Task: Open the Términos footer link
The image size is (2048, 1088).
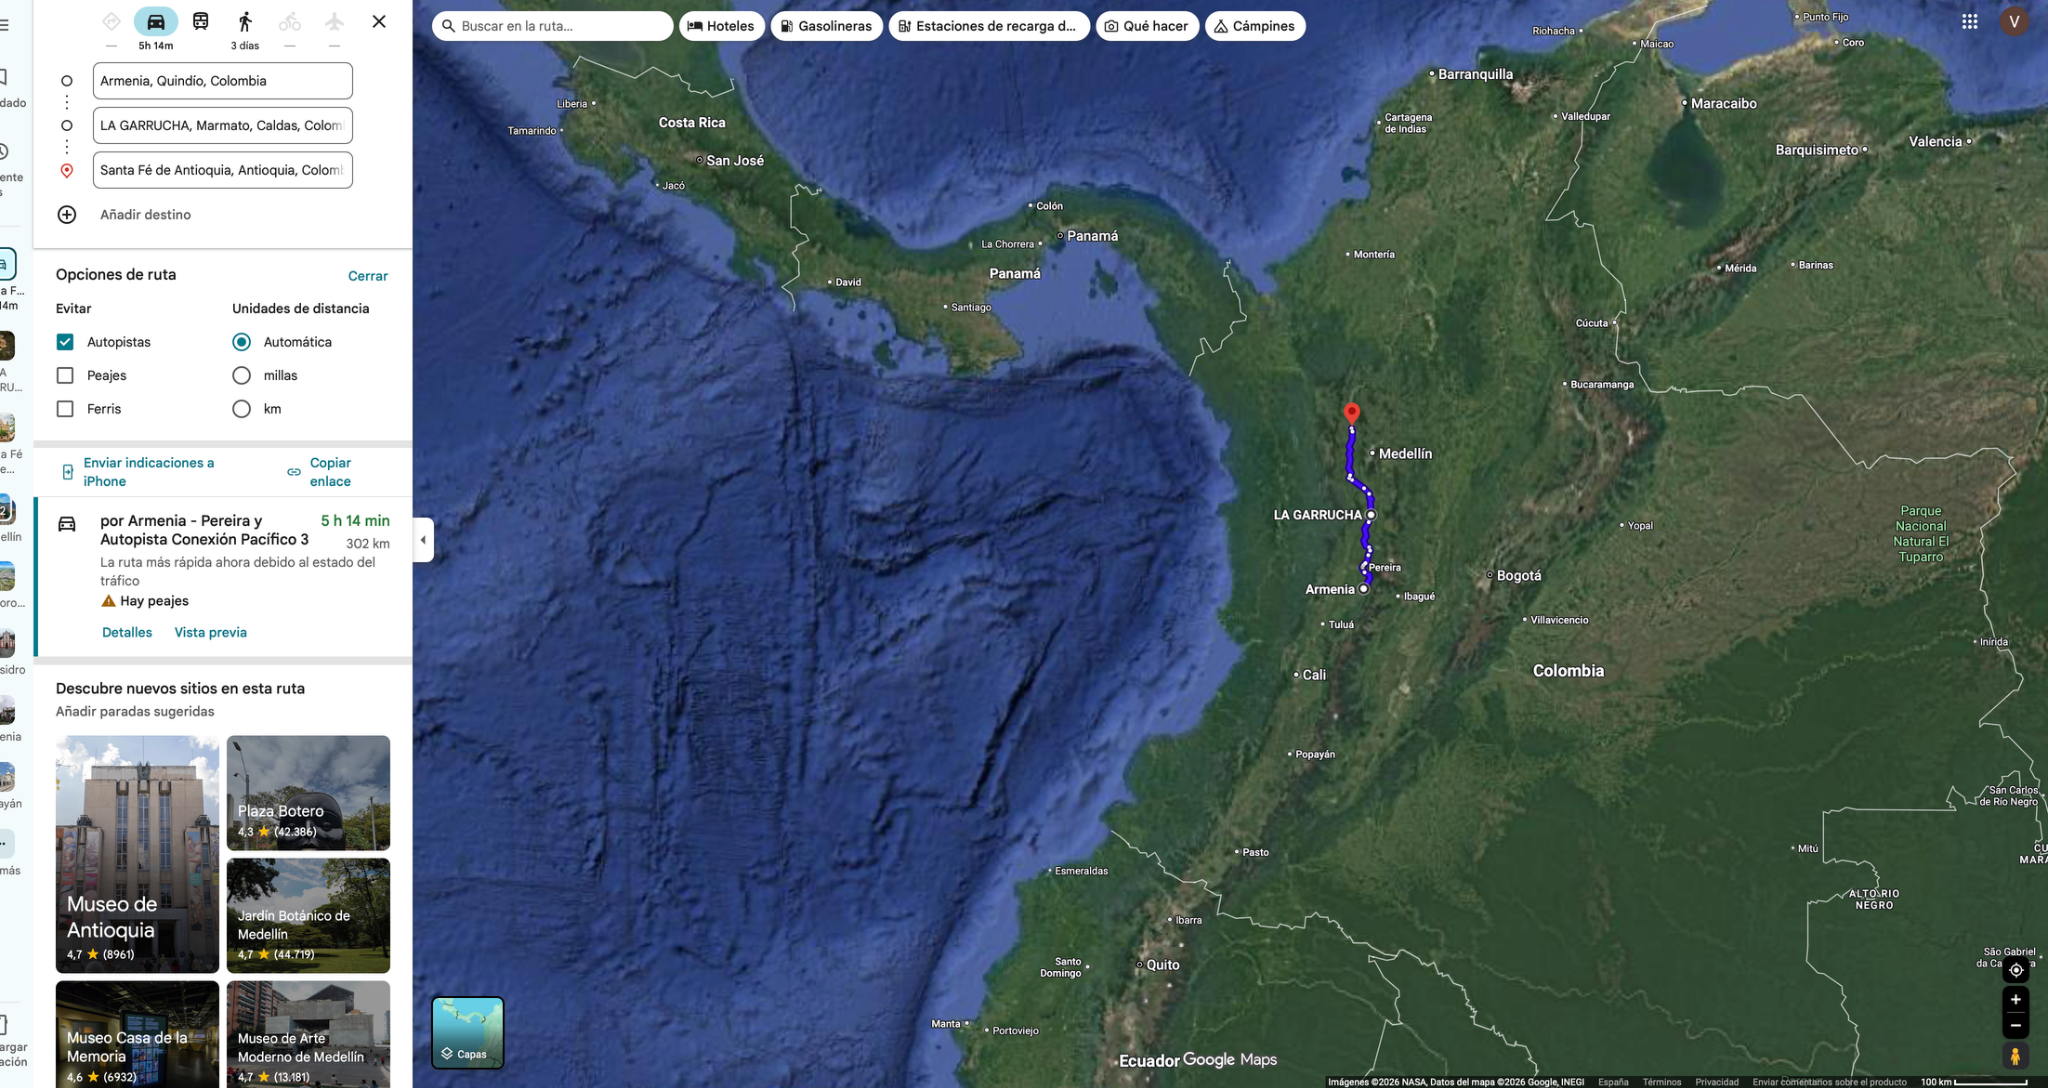Action: [x=1661, y=1082]
